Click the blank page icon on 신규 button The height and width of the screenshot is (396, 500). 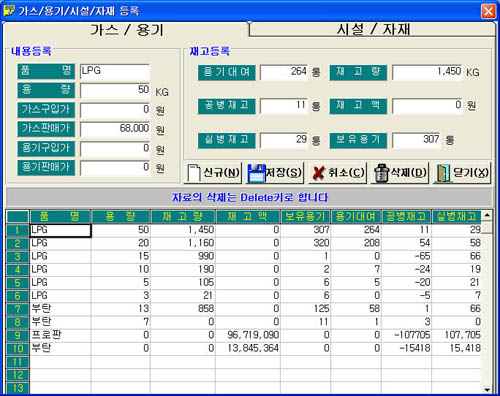[x=194, y=173]
